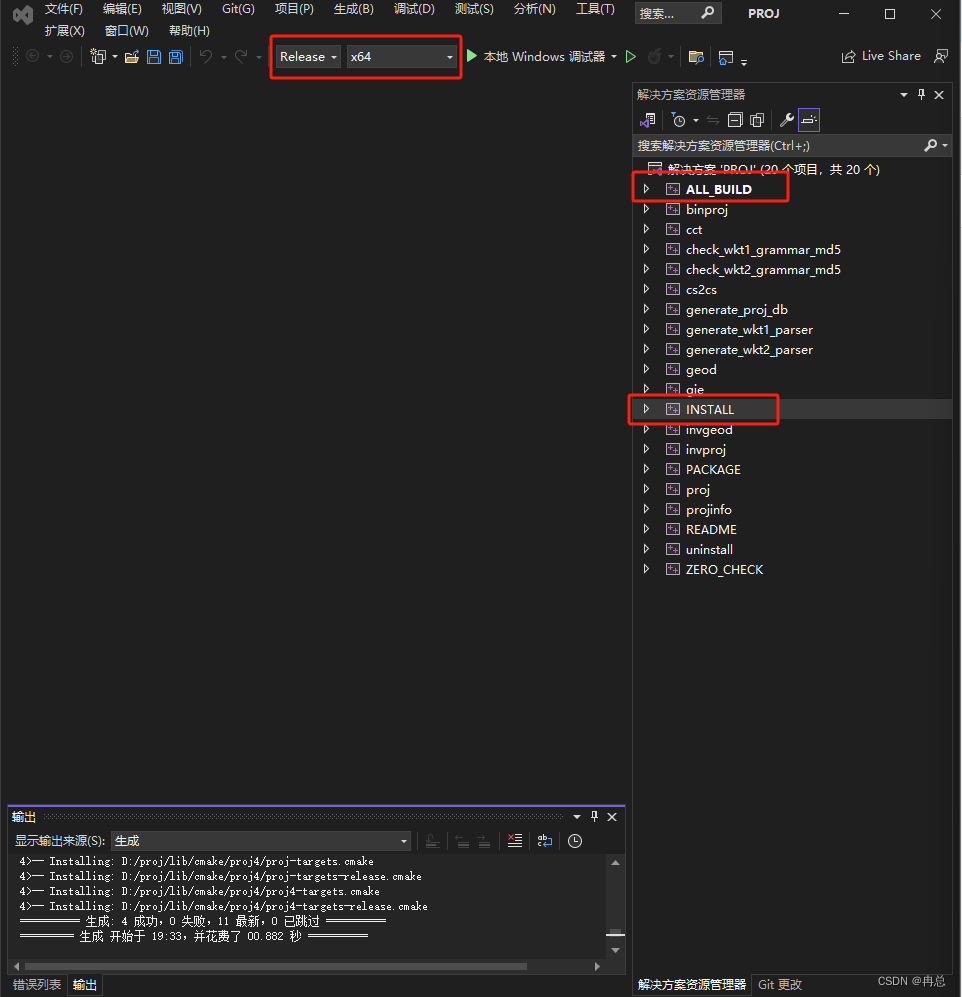Click Solution Explorer search magnifier icon
Screen dimensions: 962x997
pos(931,146)
